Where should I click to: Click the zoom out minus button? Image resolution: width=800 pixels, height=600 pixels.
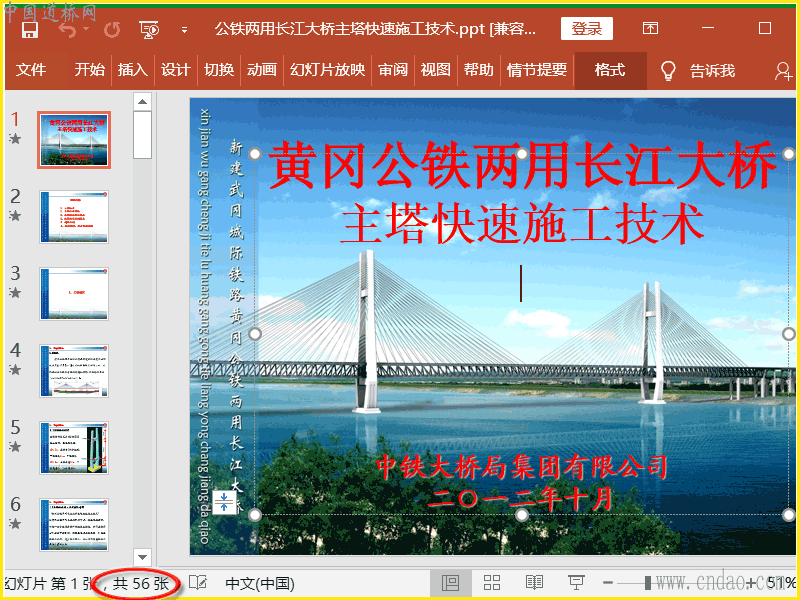608,583
